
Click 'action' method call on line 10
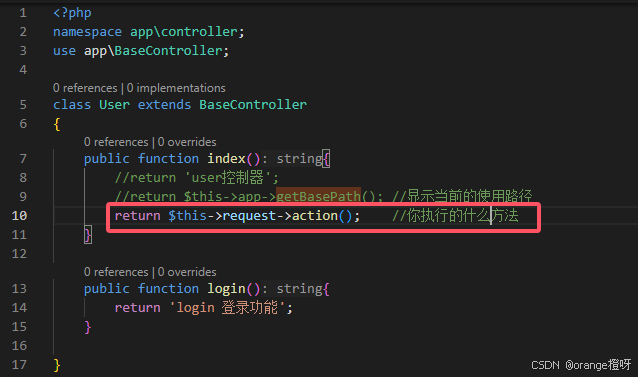tap(315, 216)
